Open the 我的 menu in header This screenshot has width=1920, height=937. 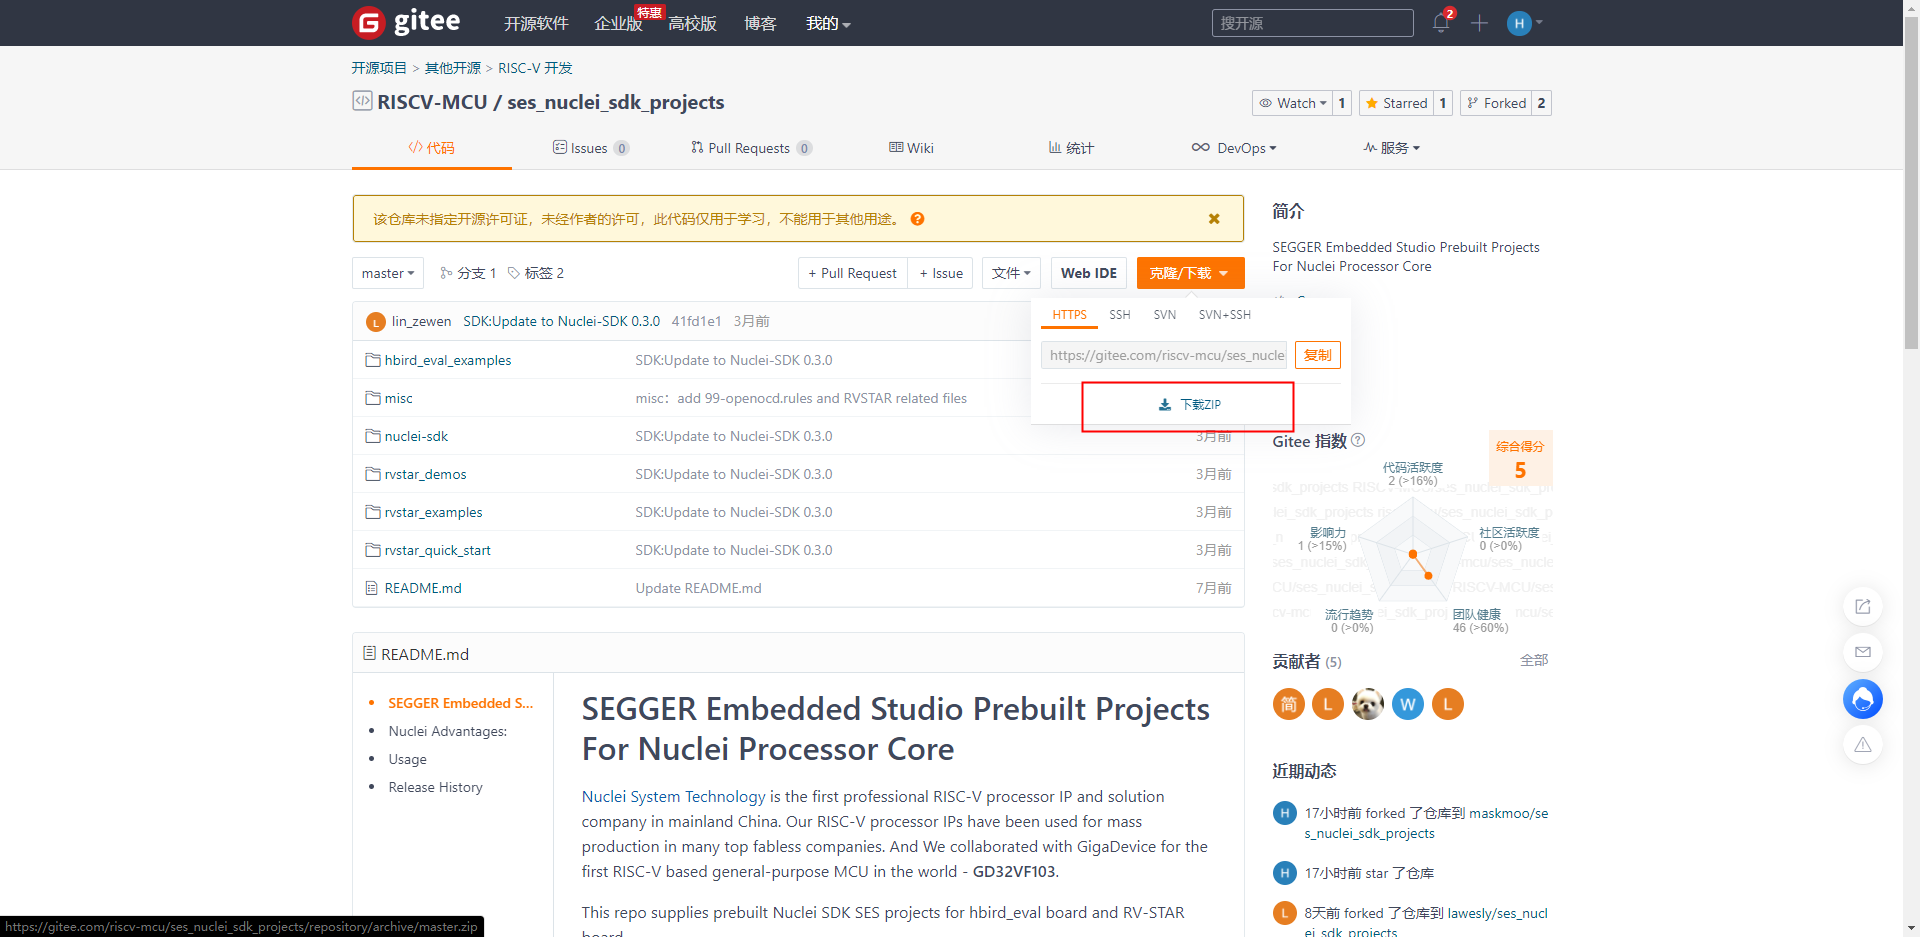pyautogui.click(x=828, y=23)
